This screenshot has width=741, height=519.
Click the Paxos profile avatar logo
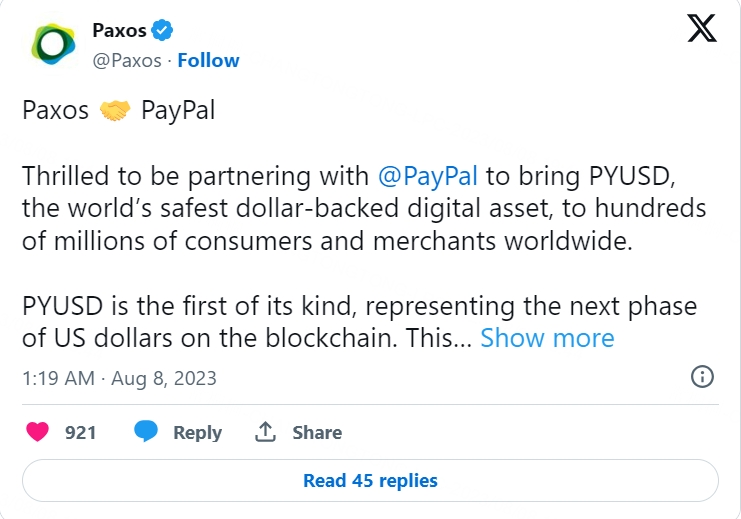pyautogui.click(x=52, y=45)
